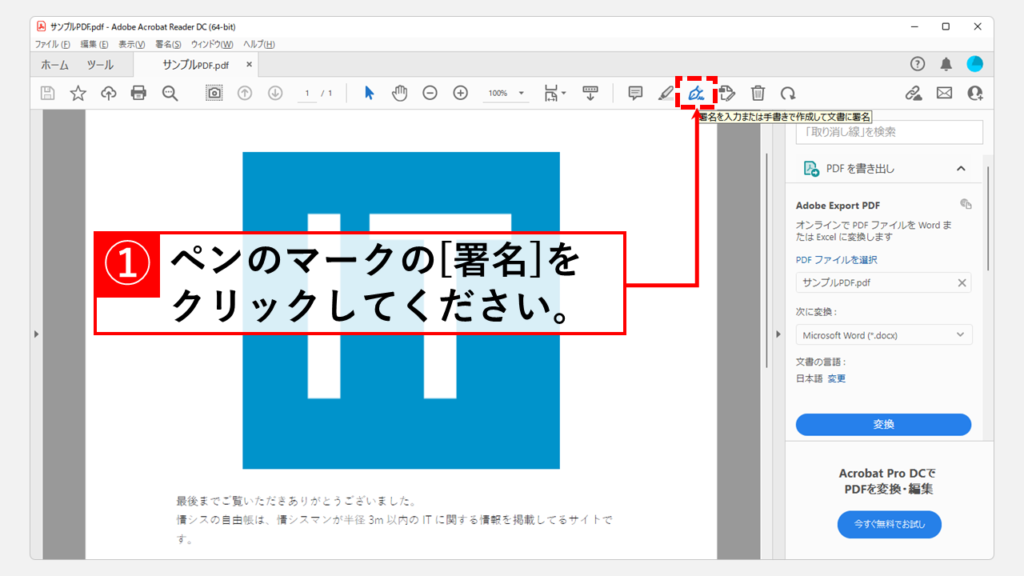Click the zoom out minus icon
Viewport: 1024px width, 576px height.
pos(430,93)
